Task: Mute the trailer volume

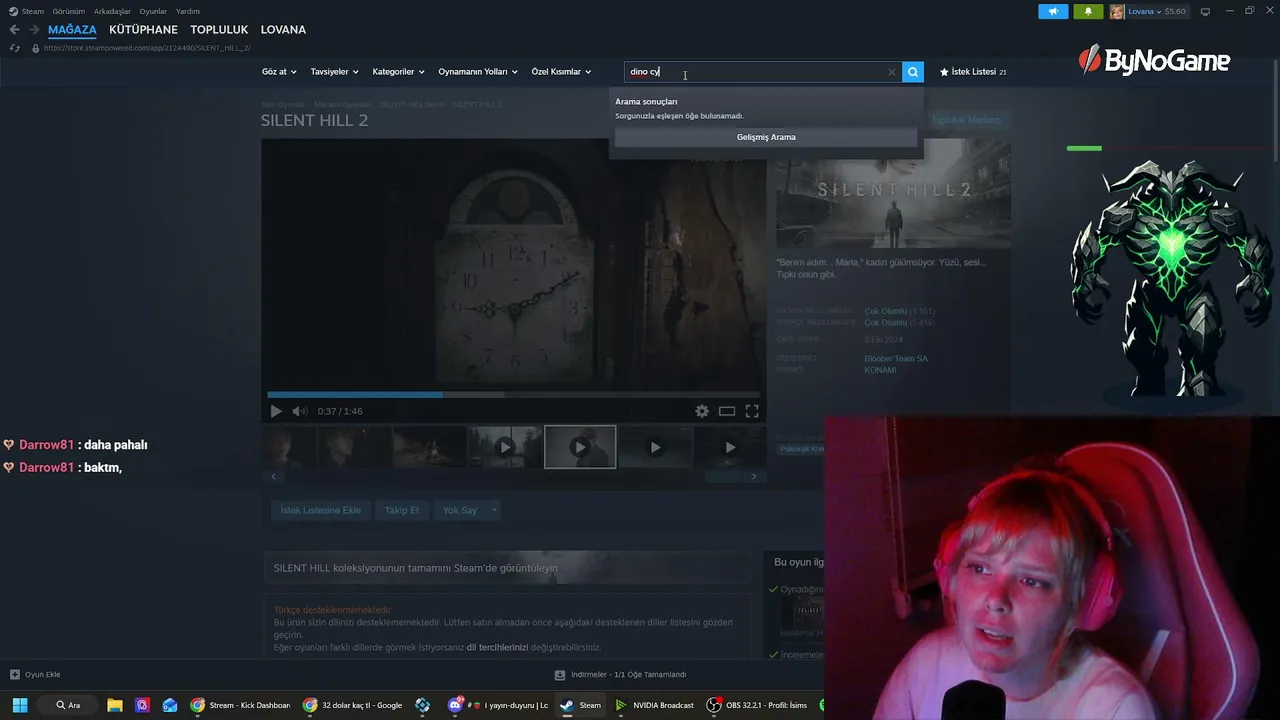Action: click(300, 411)
